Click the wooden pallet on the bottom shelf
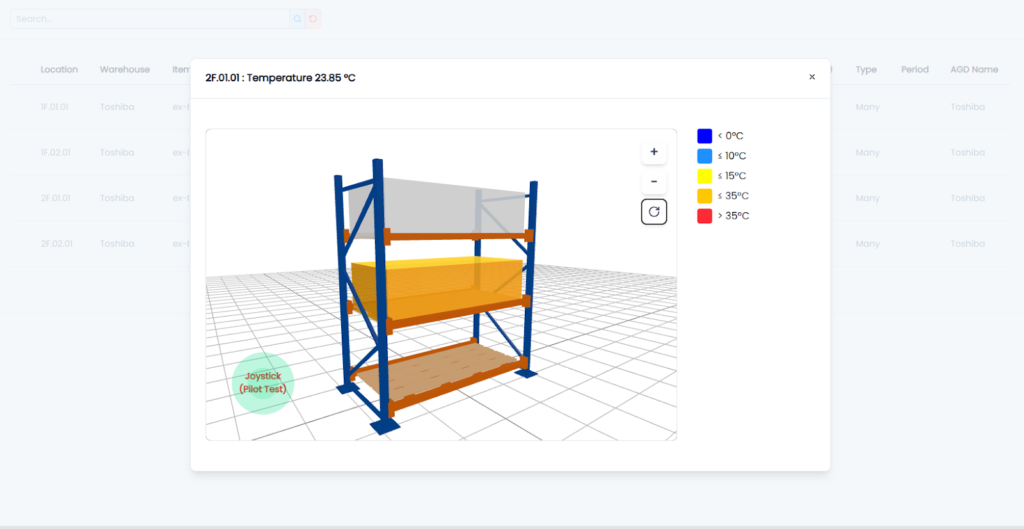The width and height of the screenshot is (1024, 529). [440, 369]
